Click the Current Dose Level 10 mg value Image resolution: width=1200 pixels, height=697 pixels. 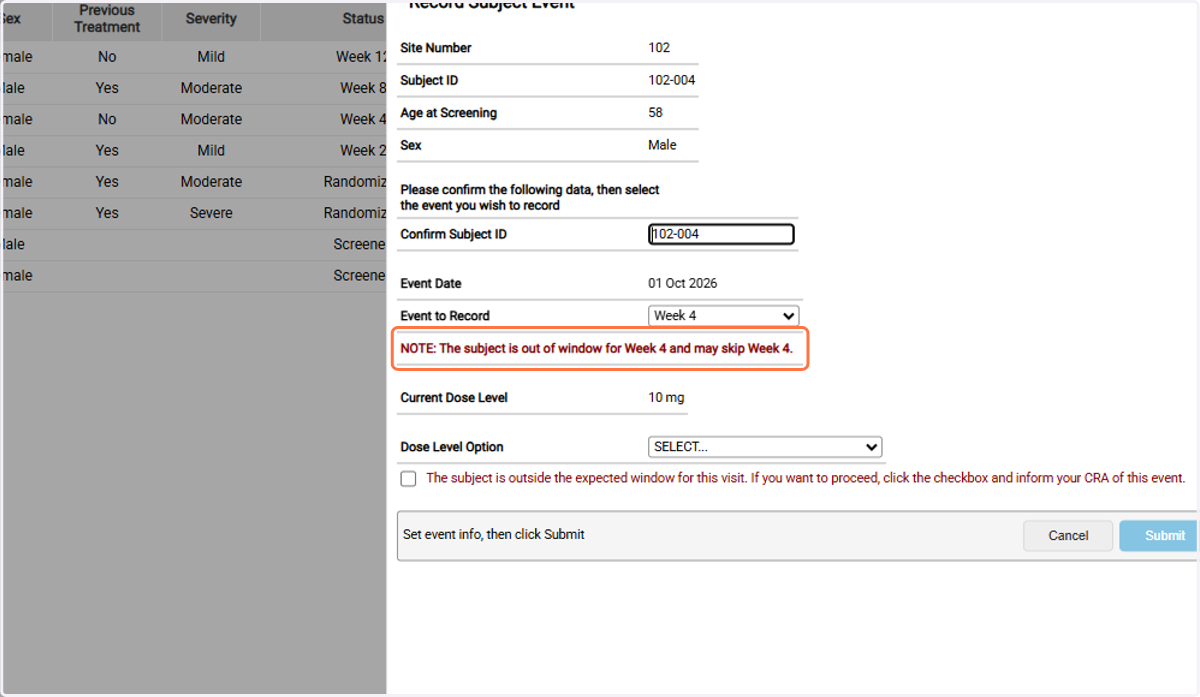click(667, 398)
